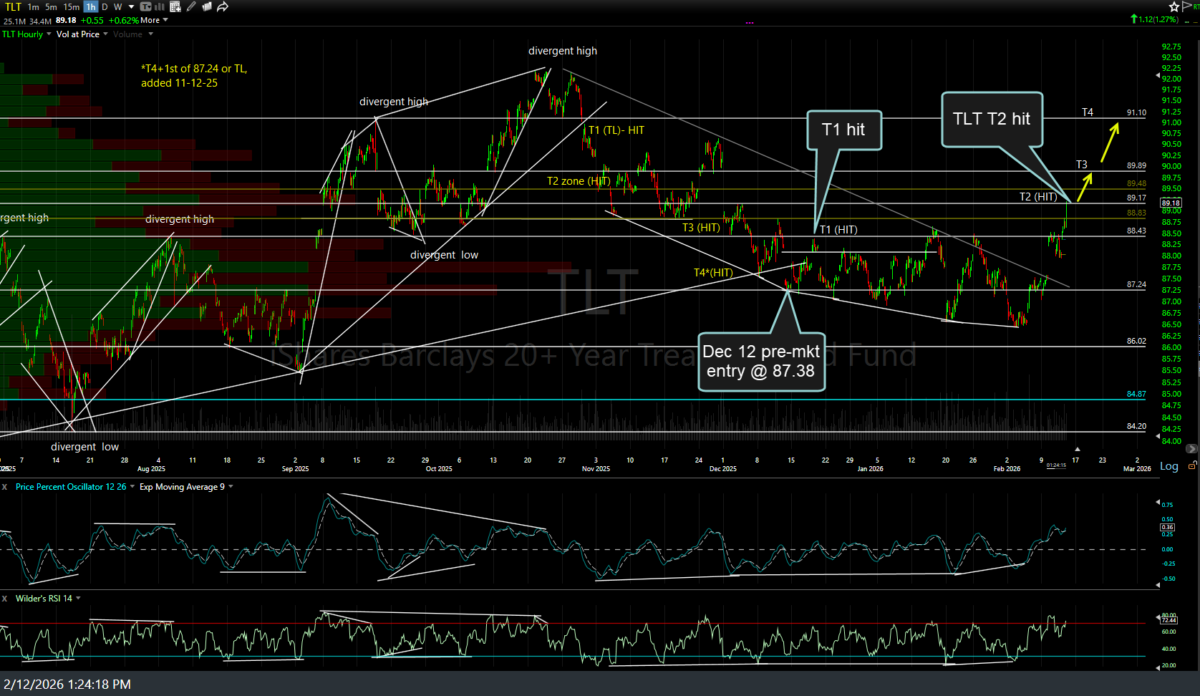Switch chart to 15m timeframe

coord(73,6)
